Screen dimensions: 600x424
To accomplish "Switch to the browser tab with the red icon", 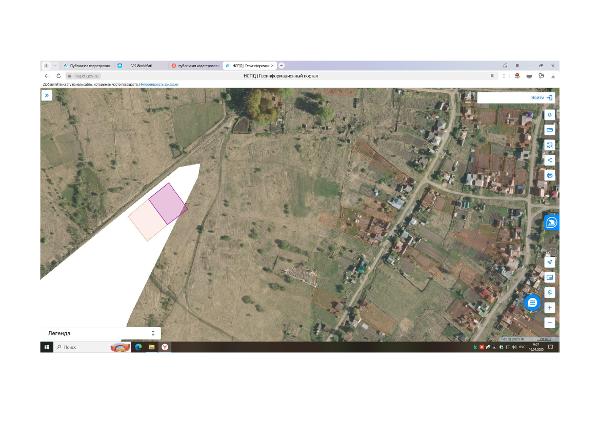I will tap(195, 66).
